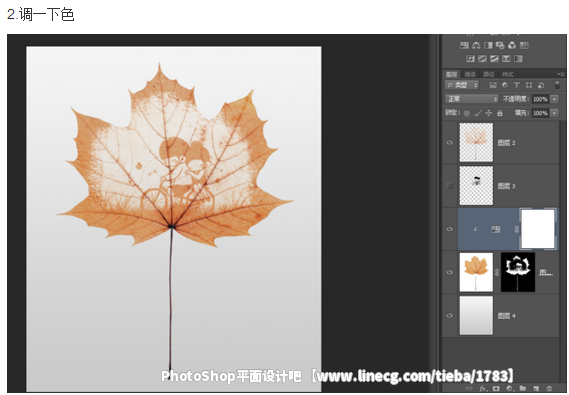Filter layers by shape layers icon
The height and width of the screenshot is (395, 569).
[x=529, y=85]
